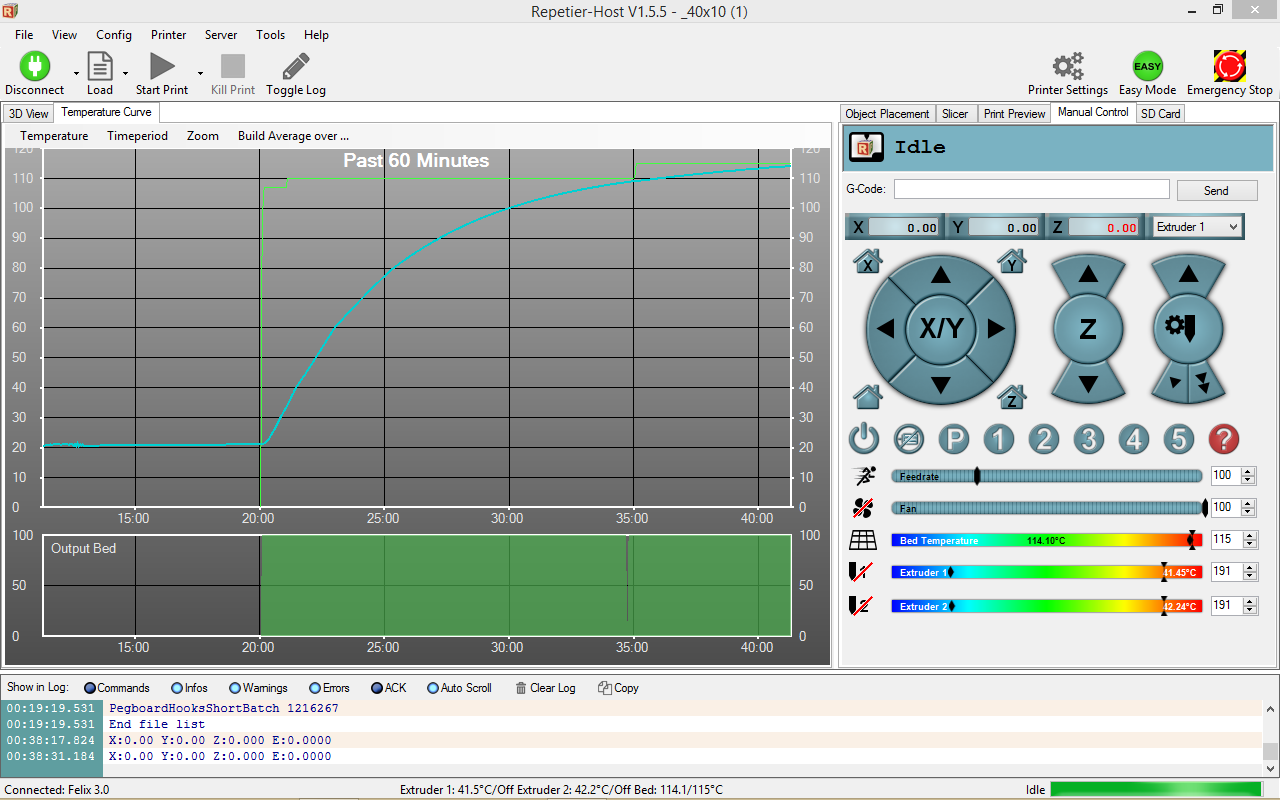Lower Z axis down arrow

(1088, 383)
